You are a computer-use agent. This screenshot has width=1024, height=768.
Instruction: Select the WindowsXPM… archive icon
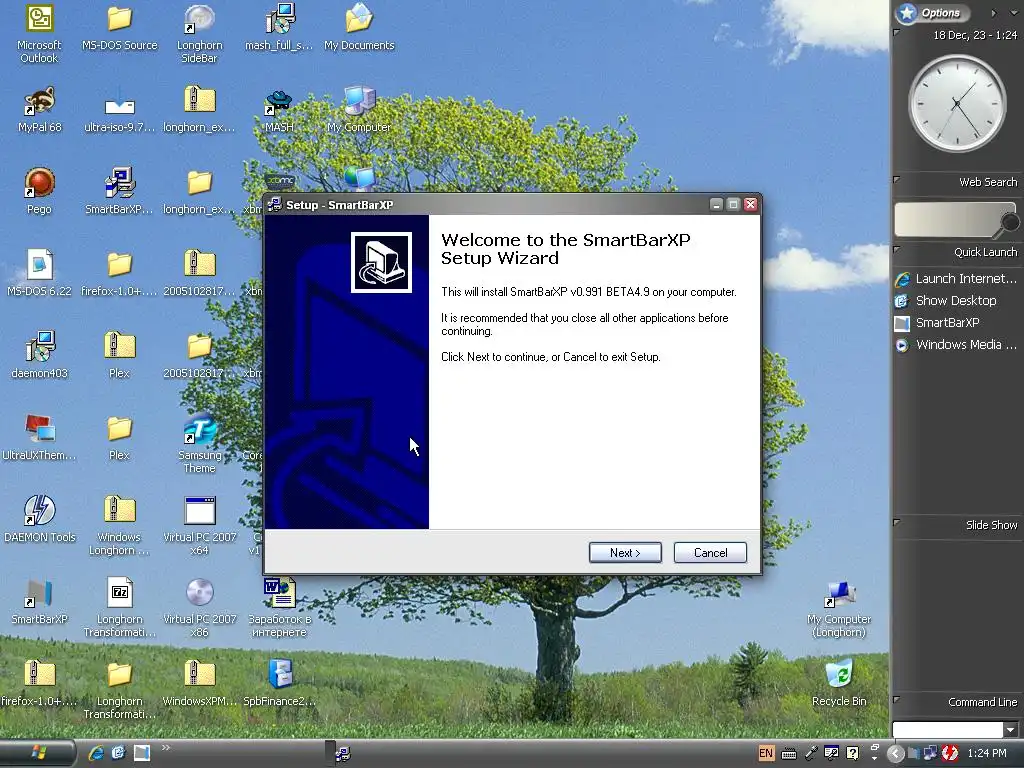pyautogui.click(x=199, y=683)
